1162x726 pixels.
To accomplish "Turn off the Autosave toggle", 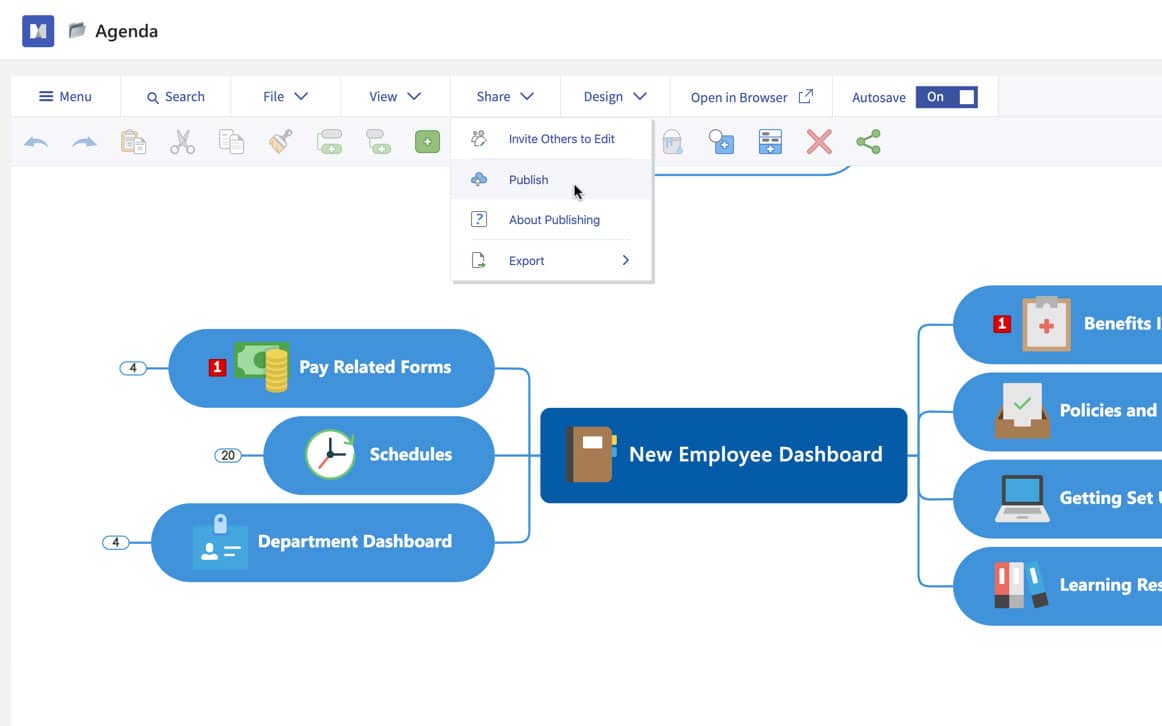I will point(946,97).
